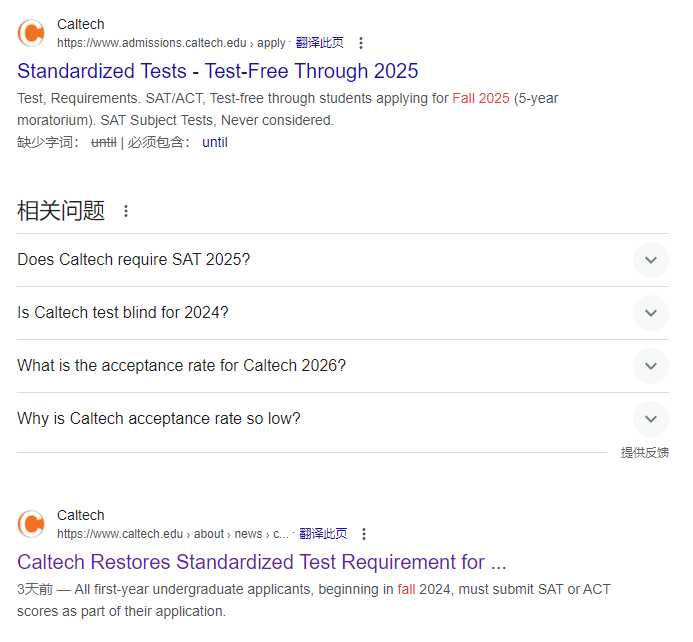The width and height of the screenshot is (693, 642).
Task: Open Standardized Tests - Test-Free Through 2025 link
Action: [217, 71]
